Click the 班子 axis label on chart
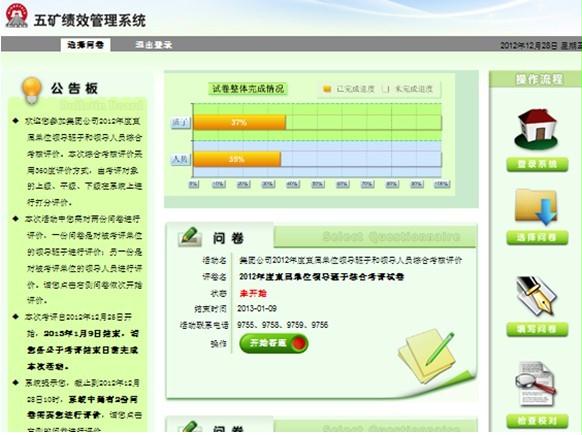 point(180,122)
